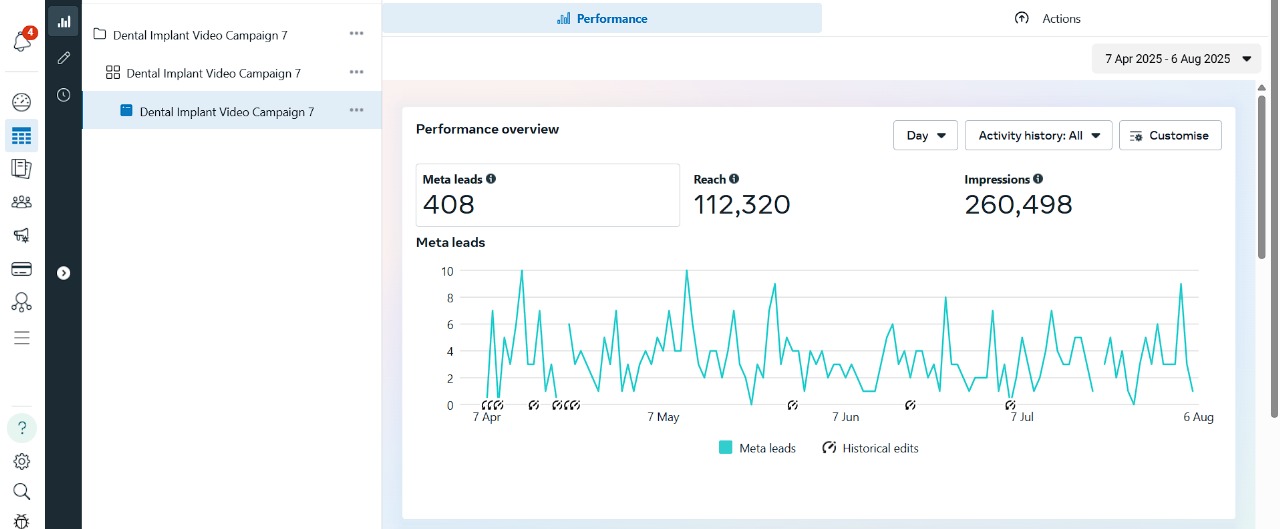The image size is (1280, 529).
Task: Select the pencil edit icon in dark panel
Action: coord(63,58)
